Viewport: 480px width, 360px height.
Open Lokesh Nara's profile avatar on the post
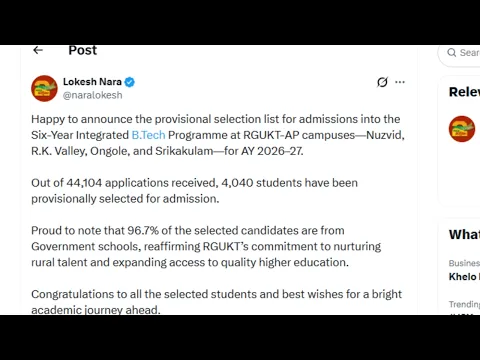(x=44, y=88)
